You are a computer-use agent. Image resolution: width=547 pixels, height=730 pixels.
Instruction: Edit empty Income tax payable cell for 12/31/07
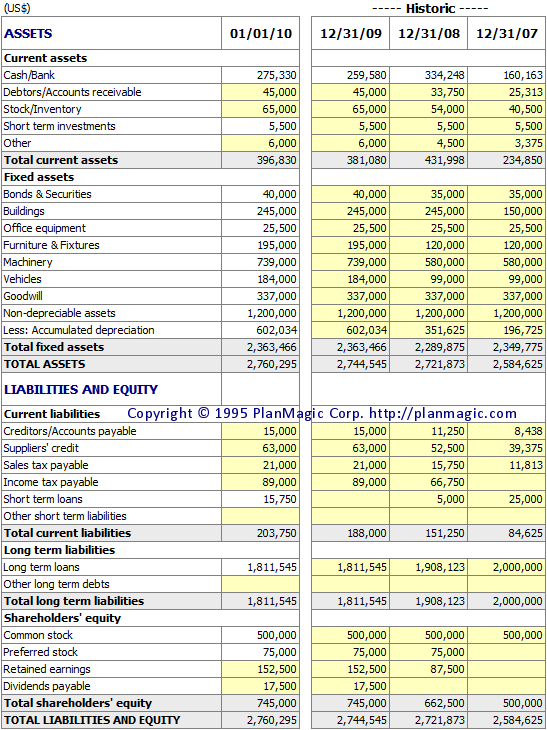507,482
